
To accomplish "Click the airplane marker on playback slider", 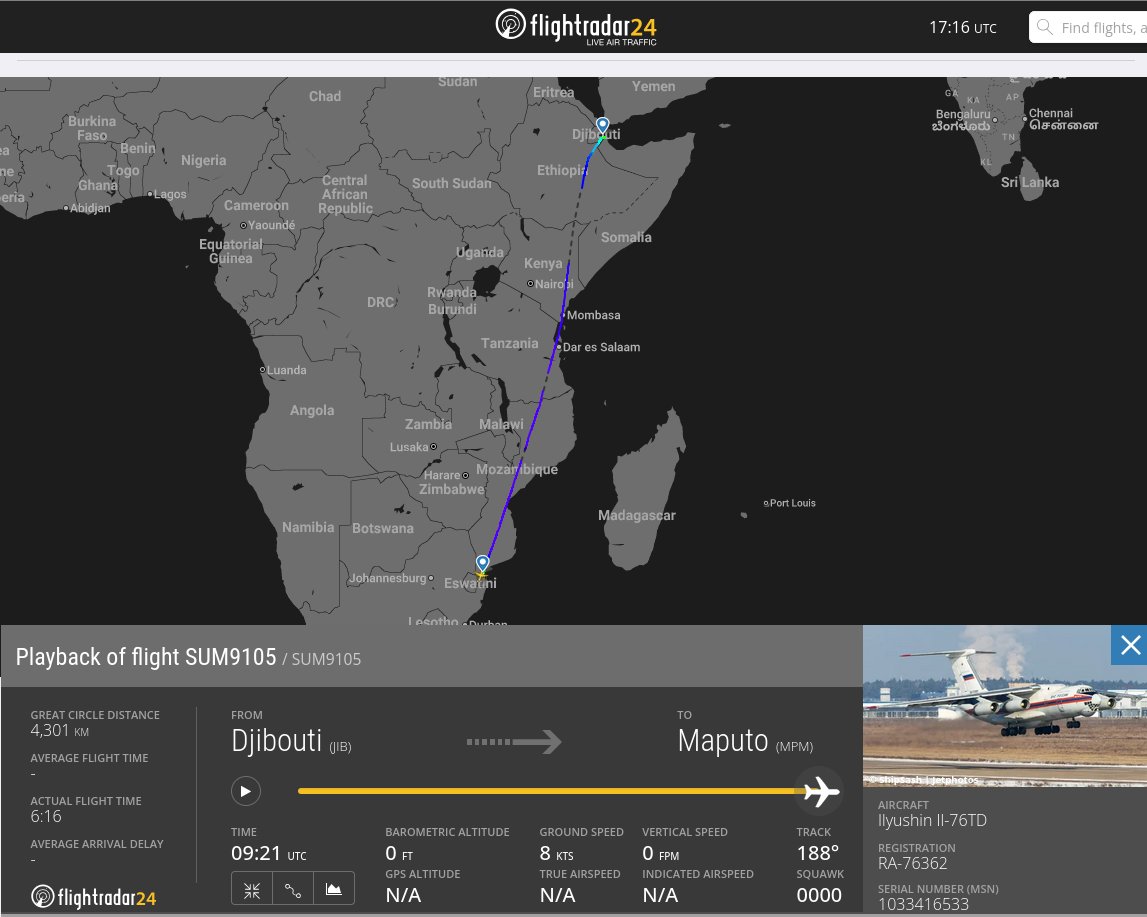I will tap(821, 791).
